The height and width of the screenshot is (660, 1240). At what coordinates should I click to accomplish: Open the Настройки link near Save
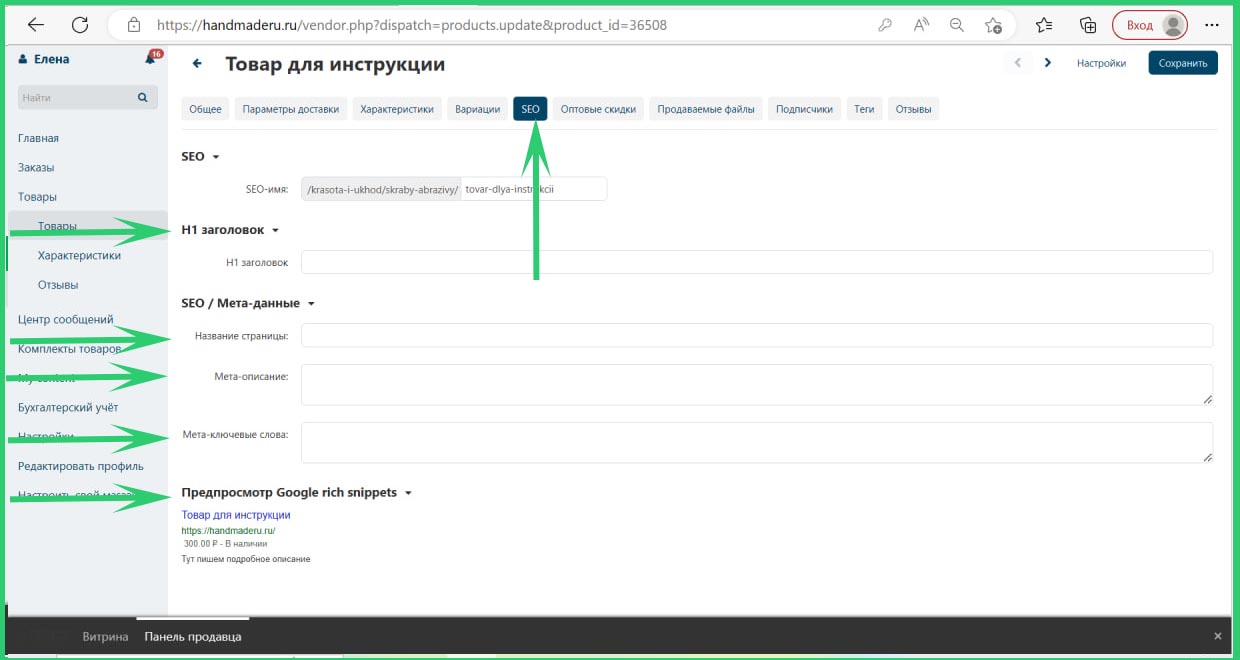point(1101,63)
